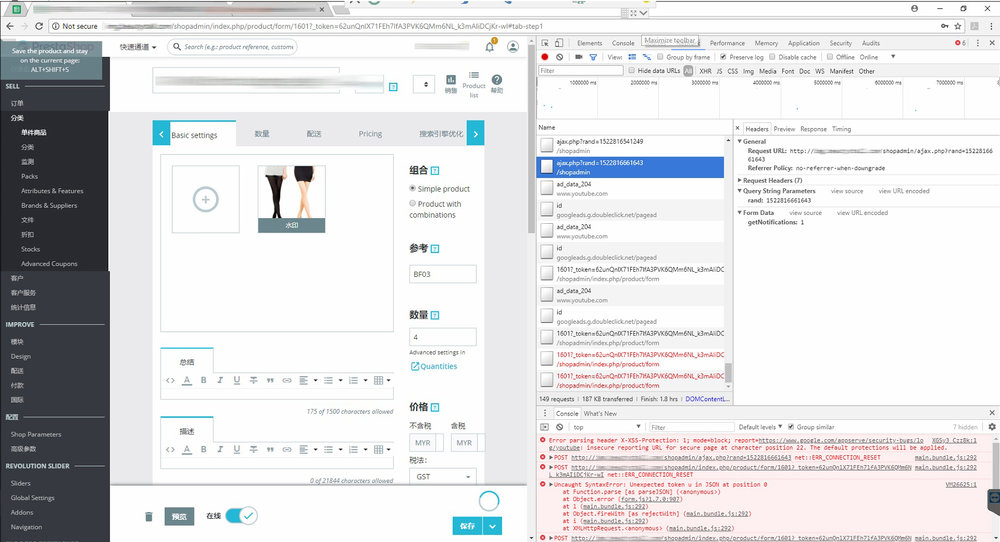Image resolution: width=1000 pixels, height=542 pixels.
Task: Switch to the 配送 product tab
Action: point(314,134)
